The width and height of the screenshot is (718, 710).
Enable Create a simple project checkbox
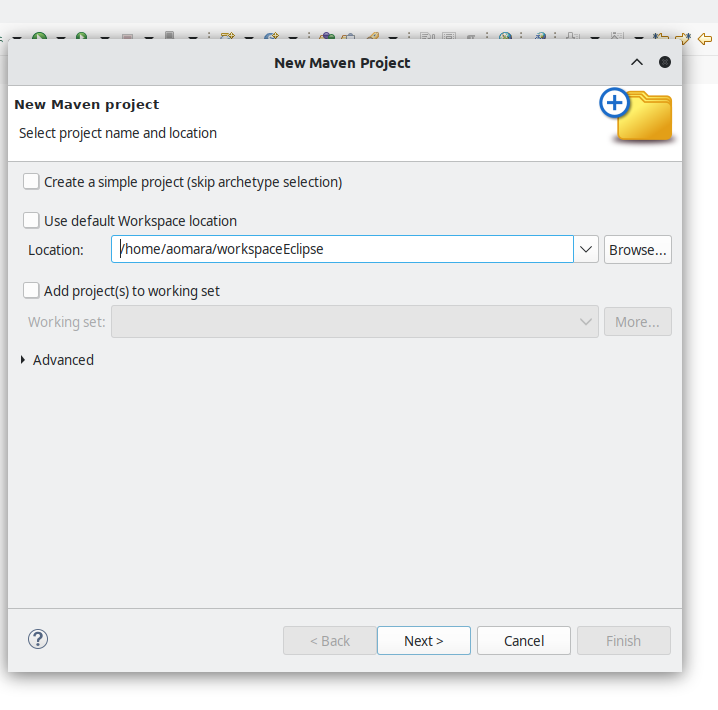click(x=32, y=182)
